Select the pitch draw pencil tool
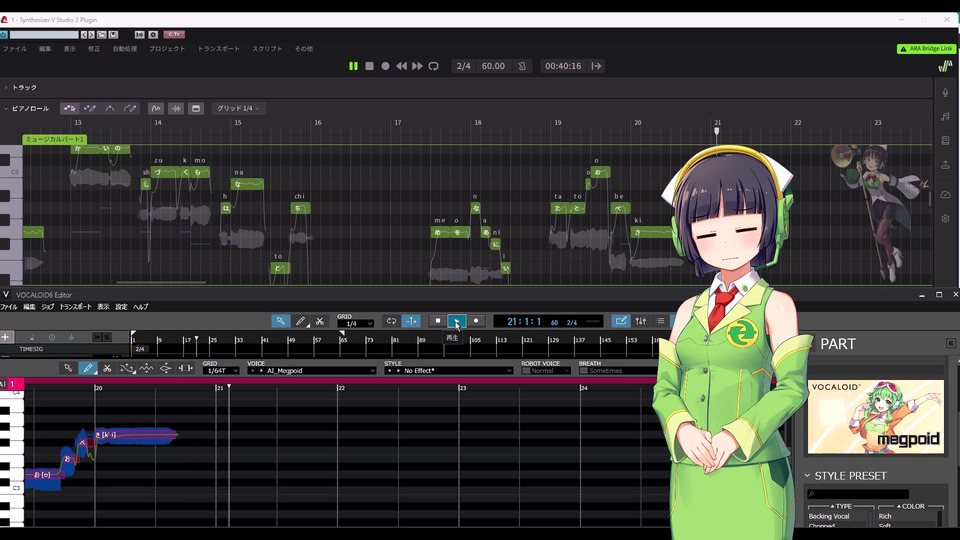This screenshot has width=960, height=540. coord(130,108)
